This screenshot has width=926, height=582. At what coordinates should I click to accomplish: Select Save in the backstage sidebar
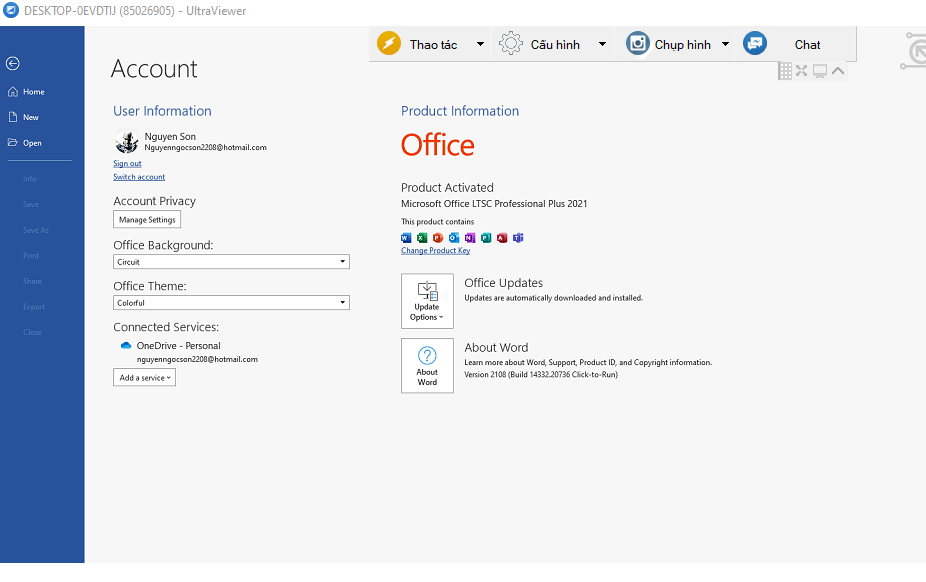coord(30,204)
